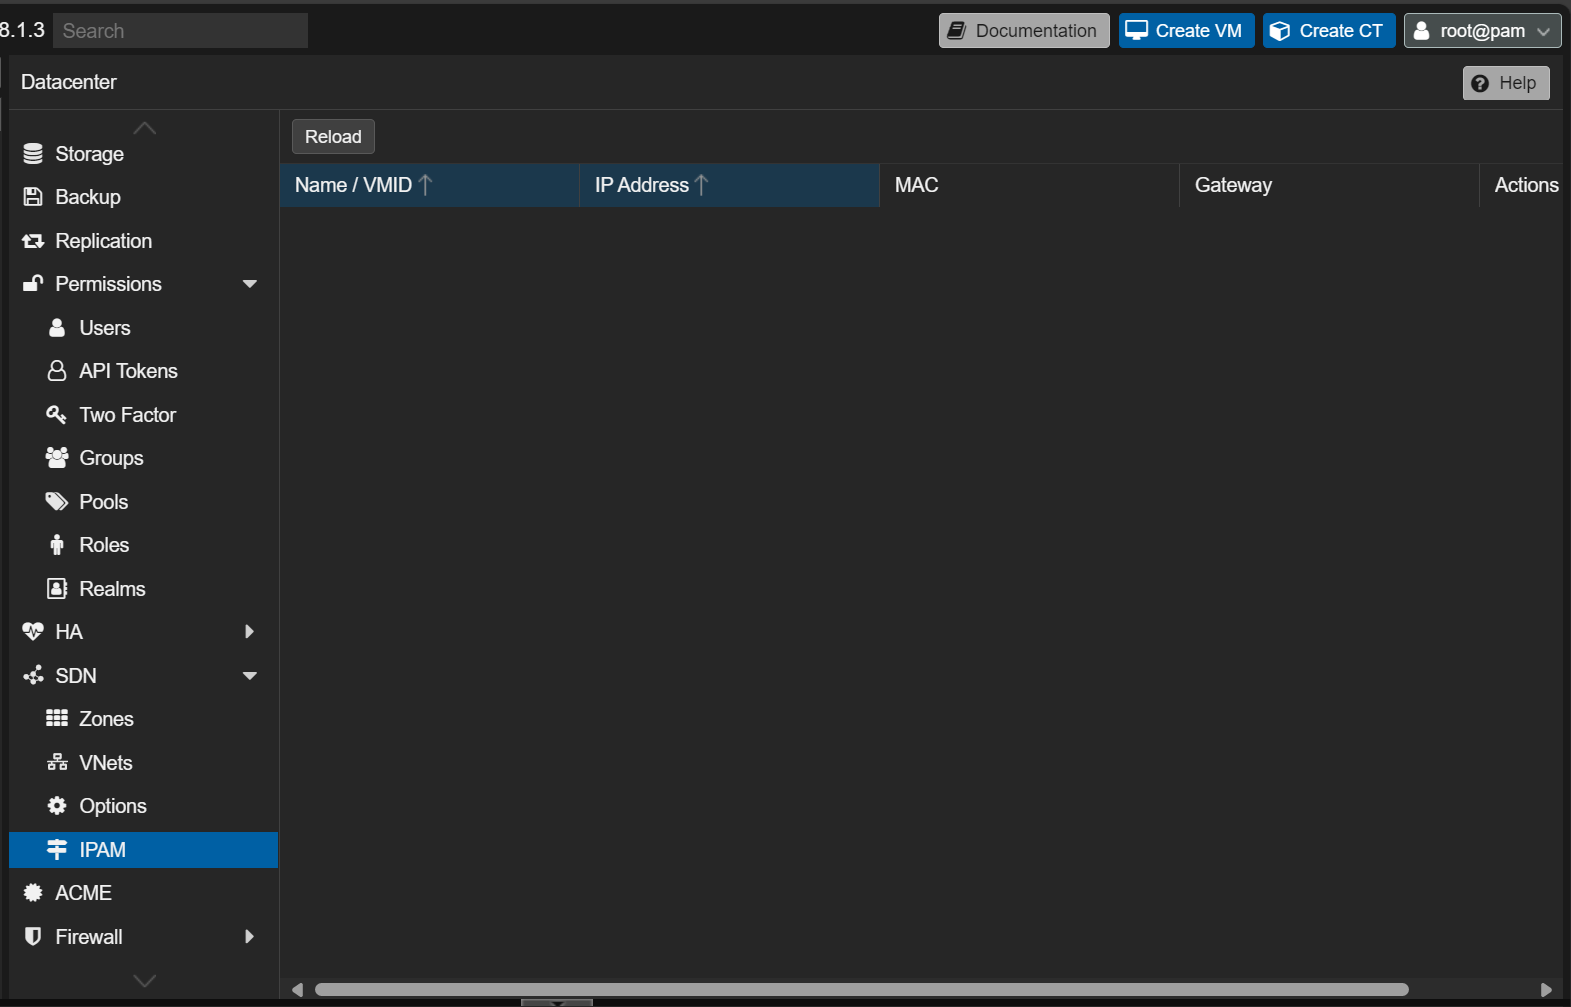The image size is (1571, 1007).
Task: Select the SDN Options gear icon
Action: pyautogui.click(x=57, y=806)
